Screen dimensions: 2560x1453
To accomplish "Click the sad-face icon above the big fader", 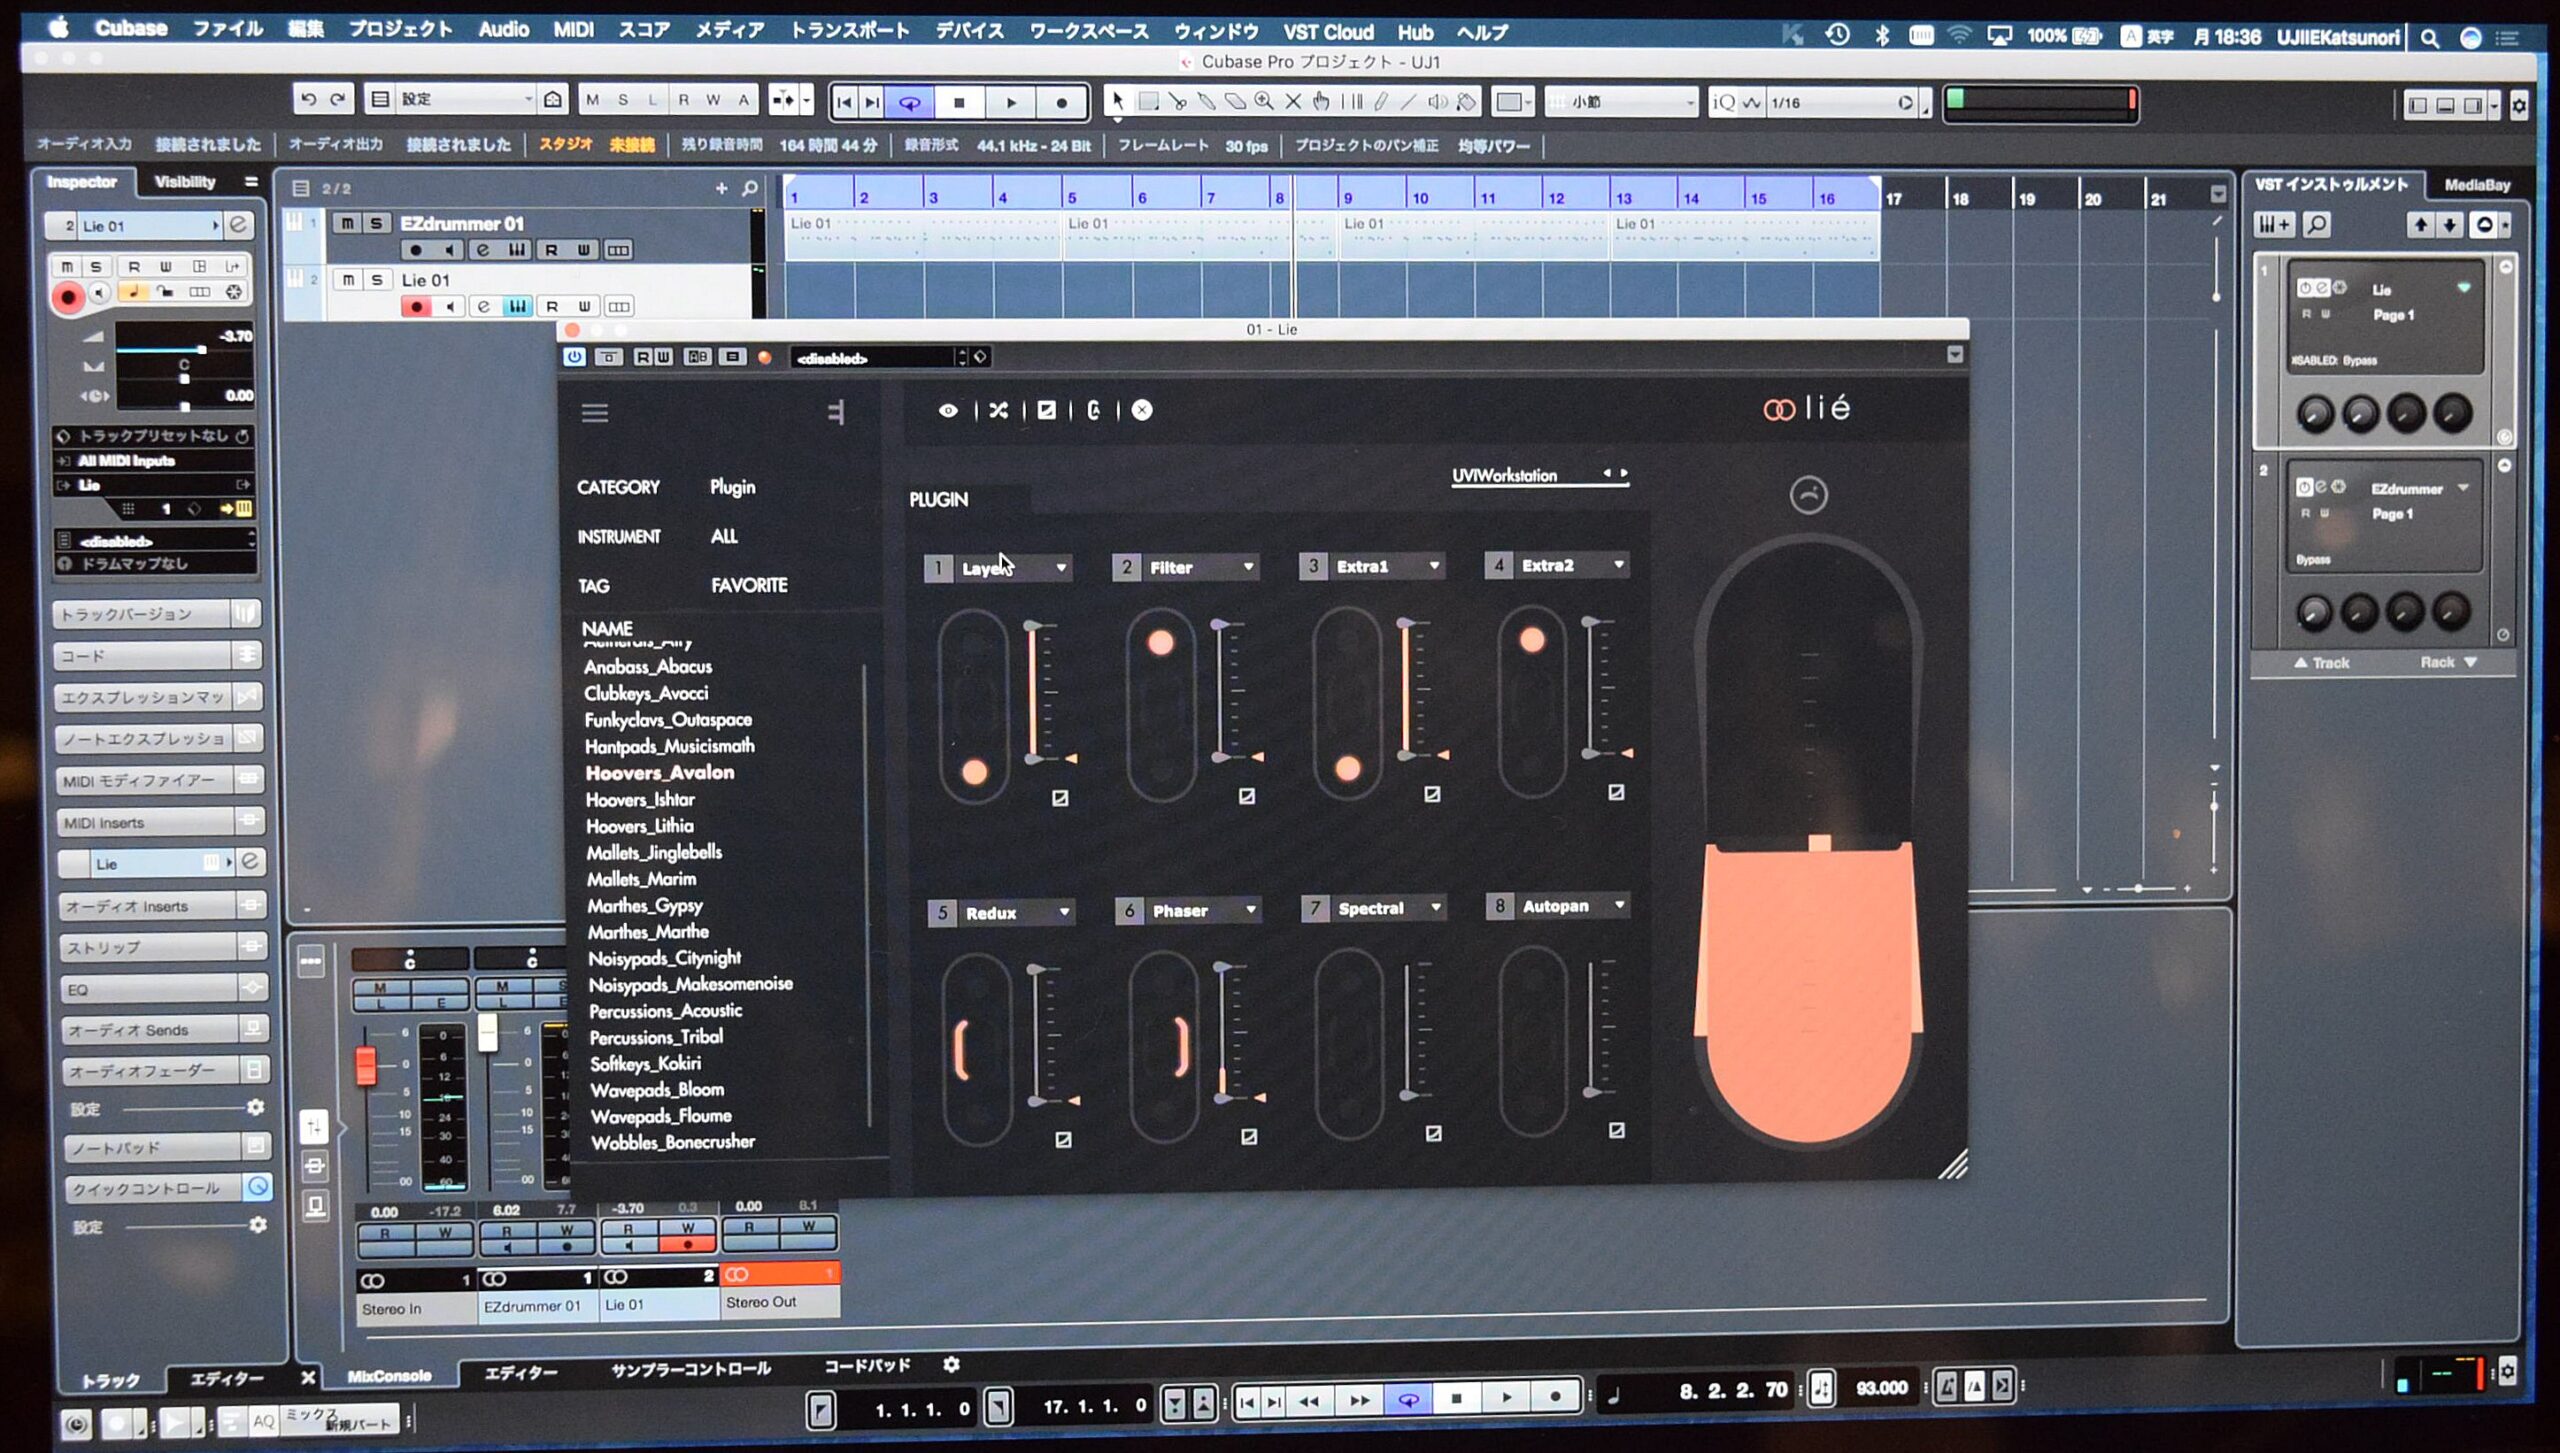I will coord(1808,494).
